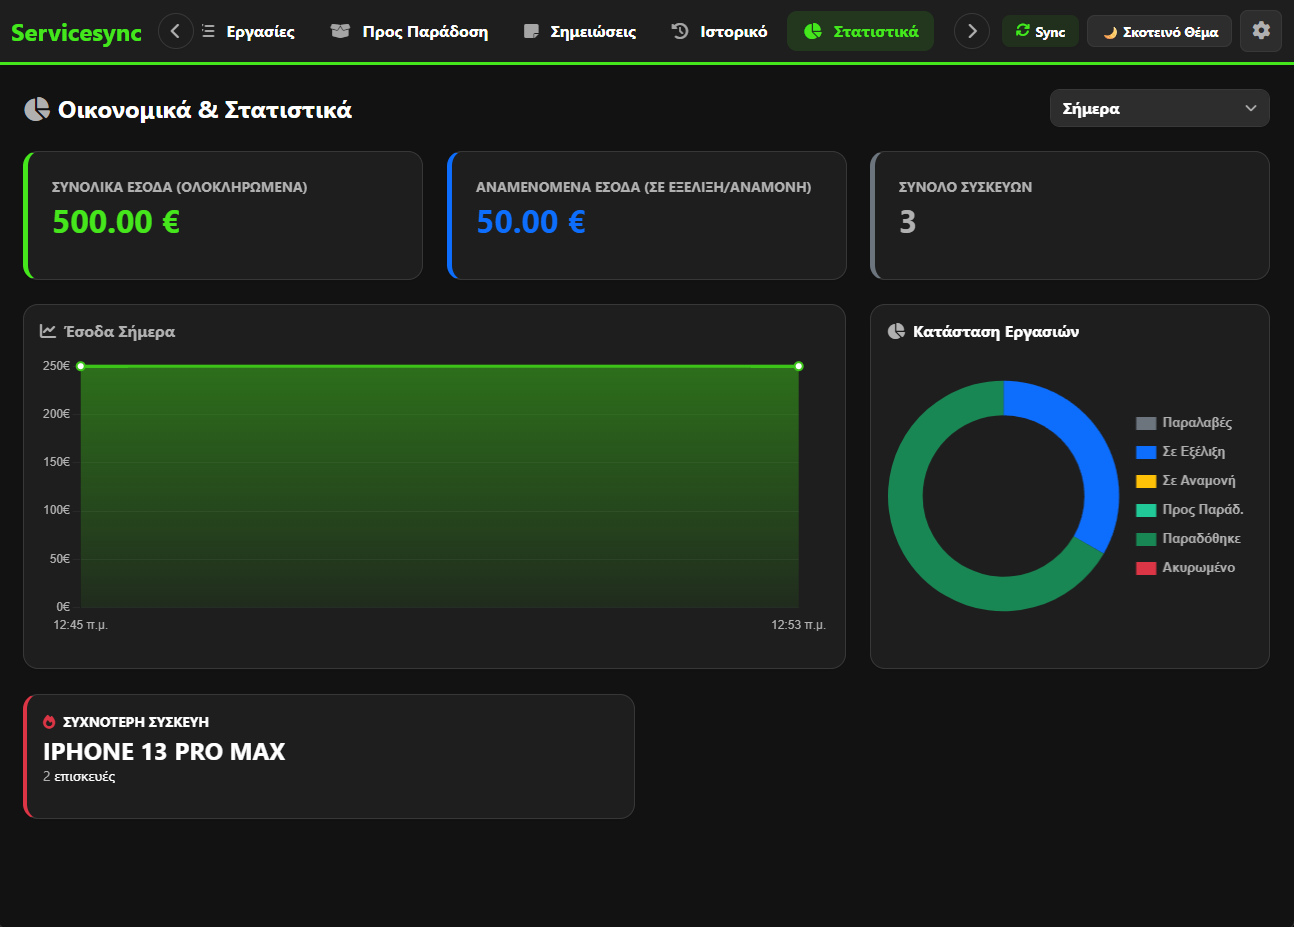Click the line chart icon beside Έσοδα Σήμερα
Image resolution: width=1294 pixels, height=927 pixels.
click(x=48, y=331)
